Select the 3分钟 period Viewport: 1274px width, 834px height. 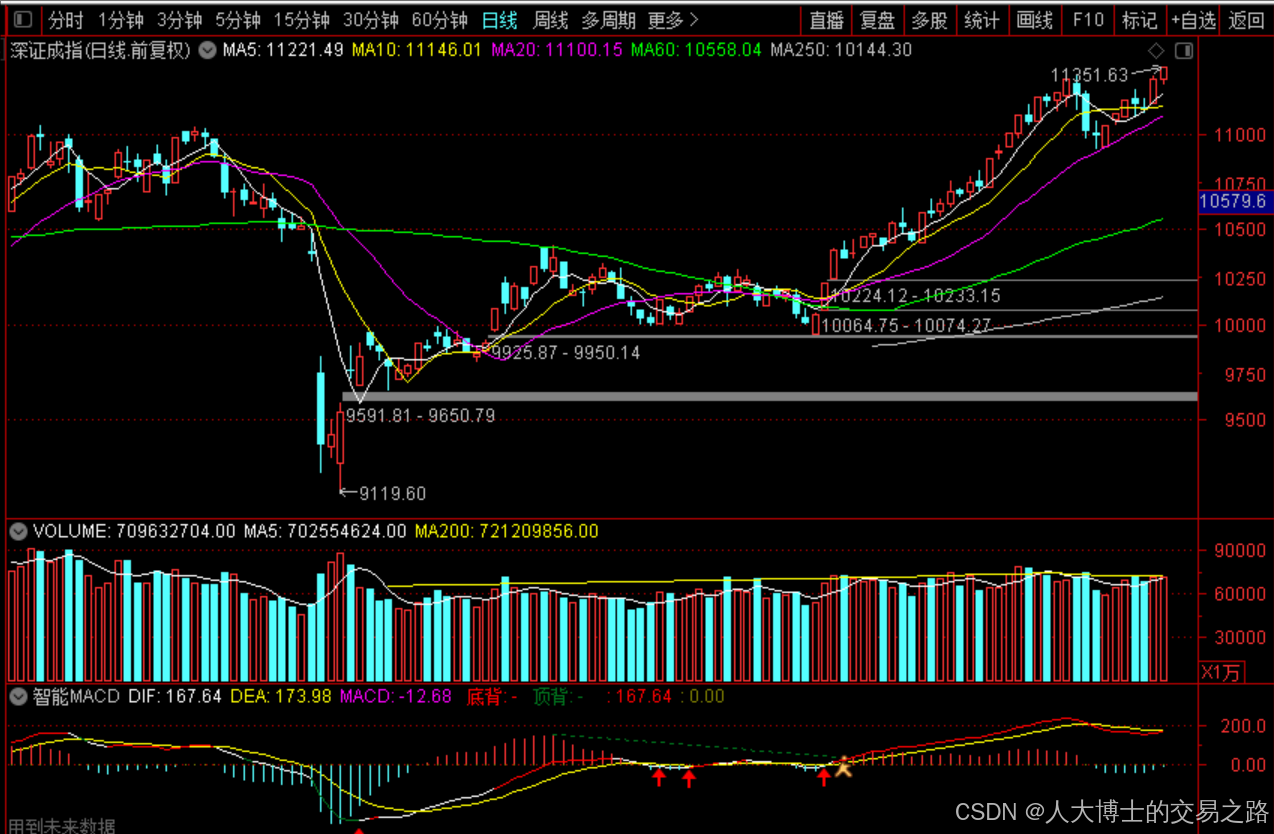[179, 20]
